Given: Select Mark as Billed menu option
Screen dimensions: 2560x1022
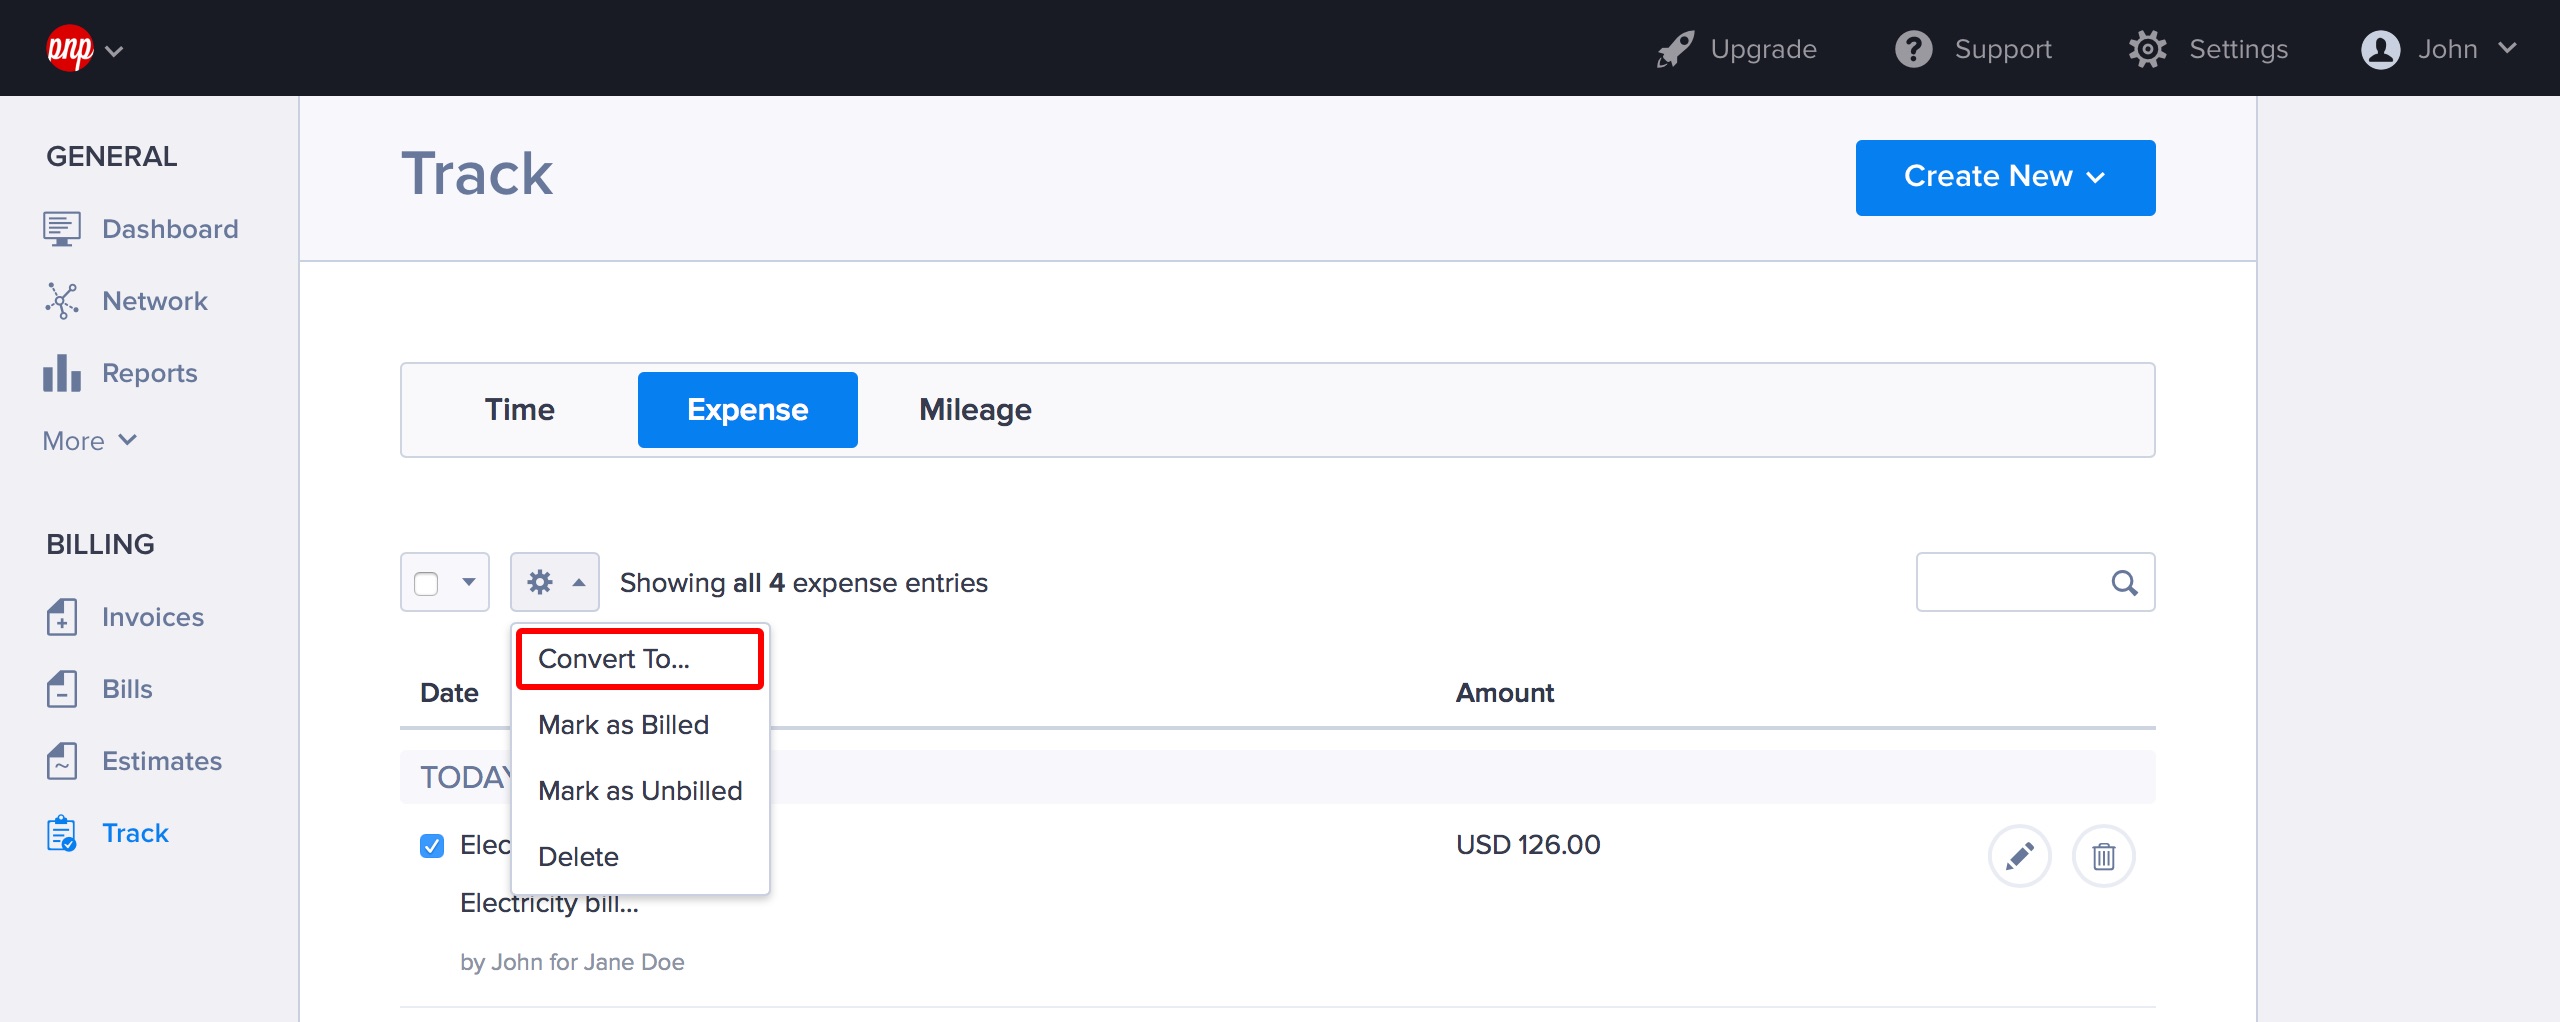Looking at the screenshot, I should tap(623, 725).
